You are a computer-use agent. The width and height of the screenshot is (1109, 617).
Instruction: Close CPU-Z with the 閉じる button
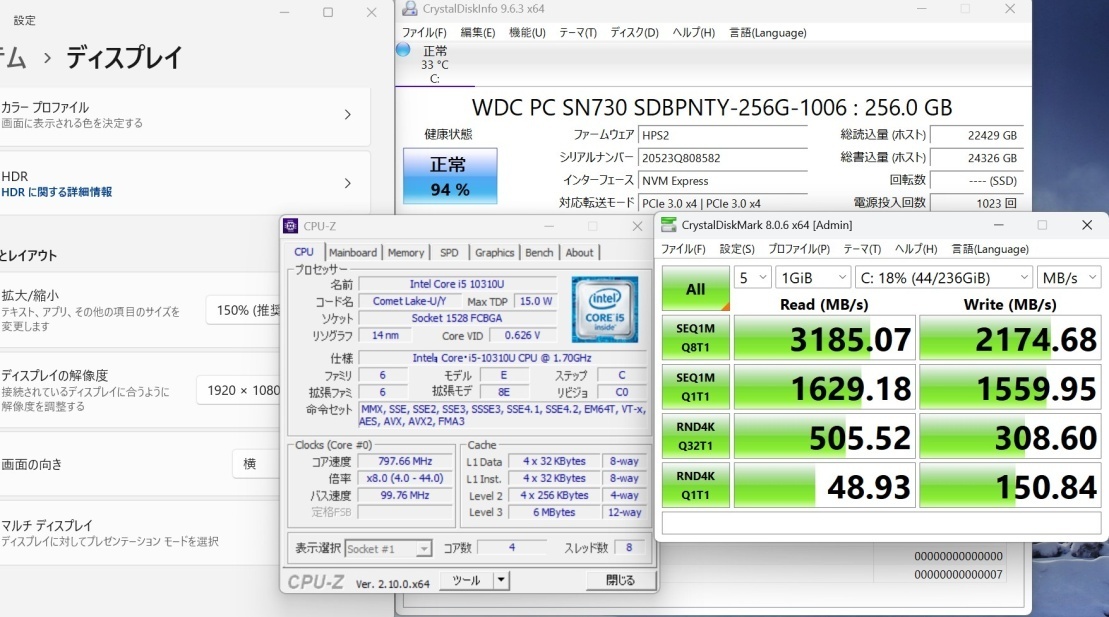pos(620,580)
